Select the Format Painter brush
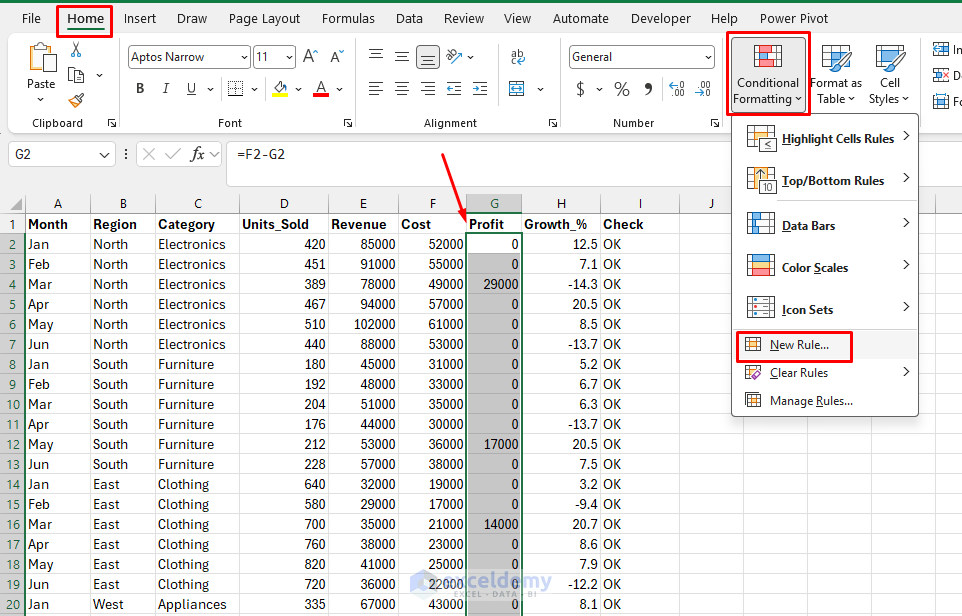Screen dimensions: 962x616 (76, 99)
